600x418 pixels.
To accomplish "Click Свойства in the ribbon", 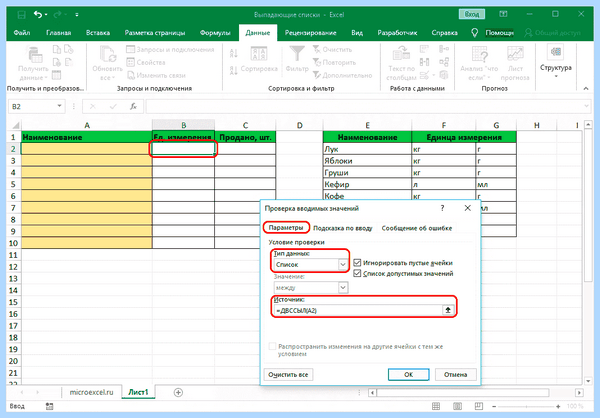I will tap(146, 62).
